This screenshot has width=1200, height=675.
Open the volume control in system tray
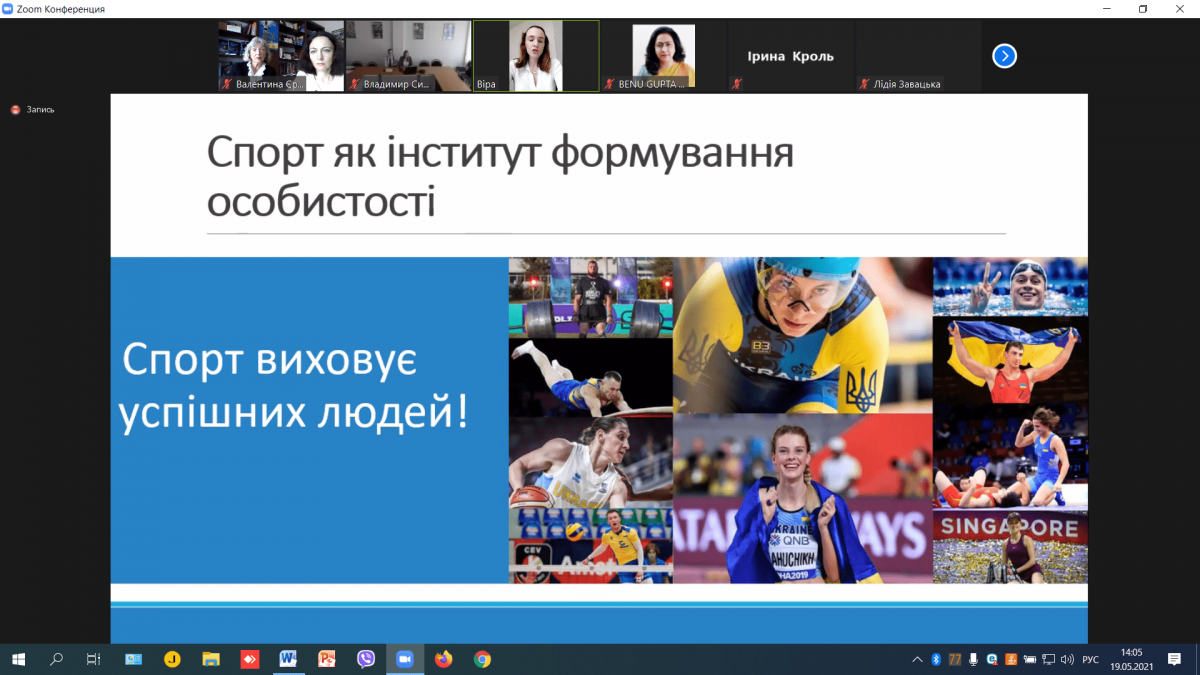click(x=1067, y=659)
